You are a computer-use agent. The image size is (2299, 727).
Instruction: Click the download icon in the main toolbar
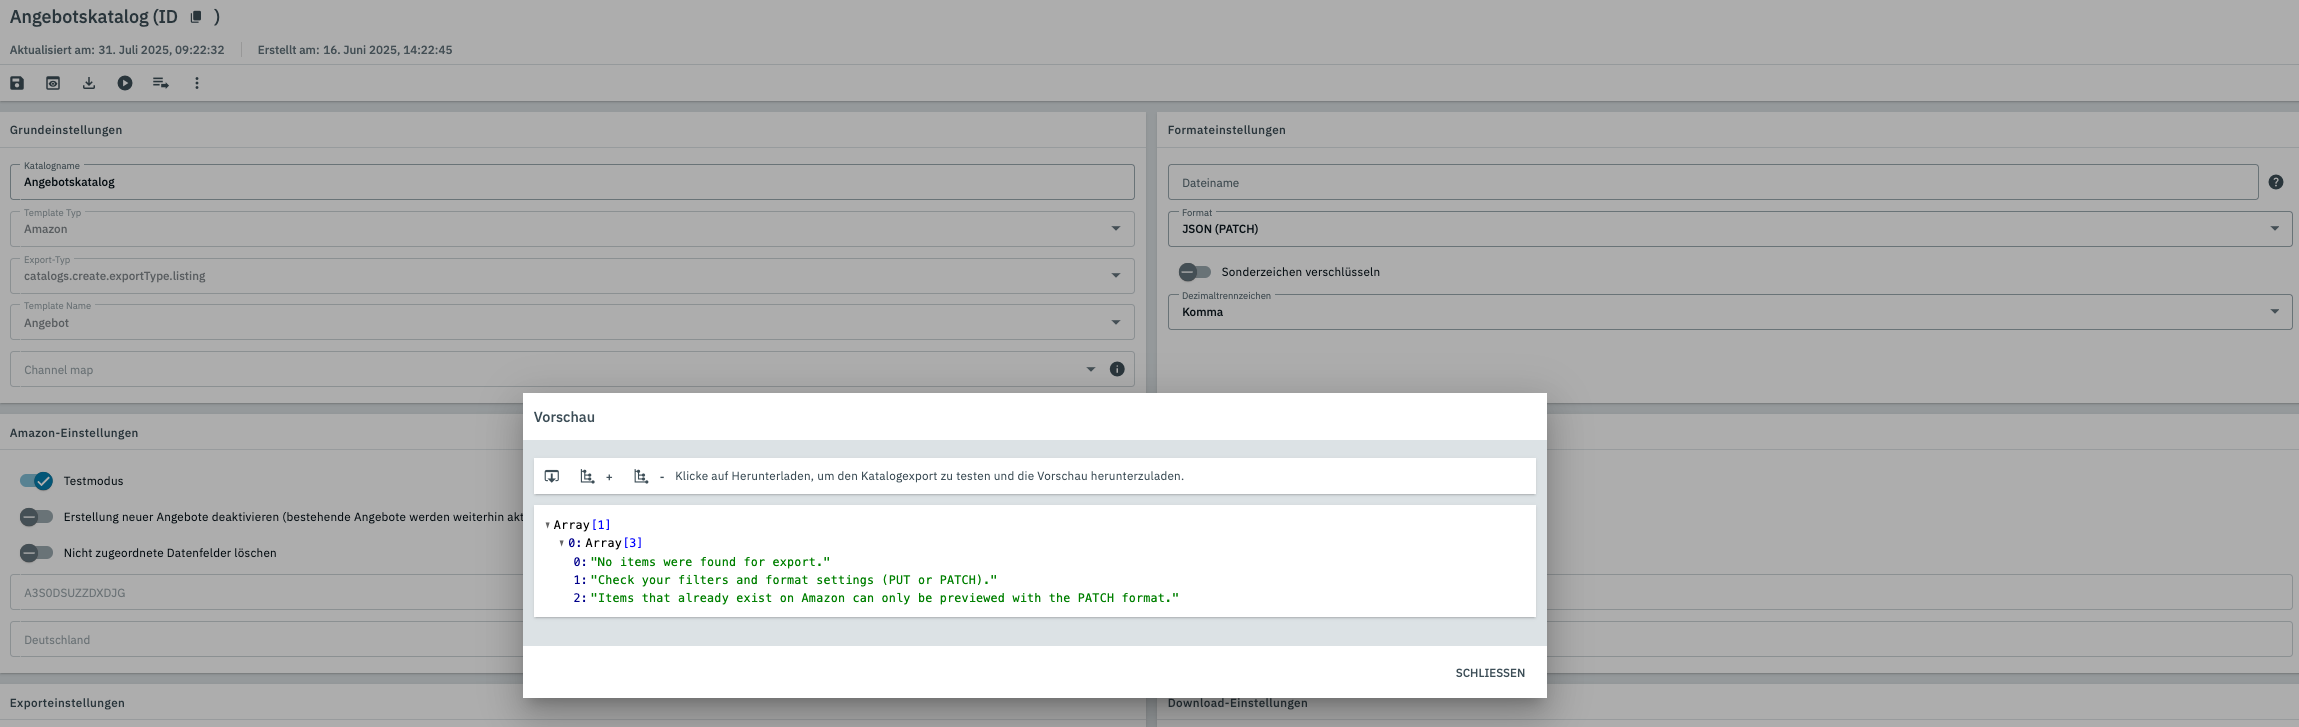[89, 83]
